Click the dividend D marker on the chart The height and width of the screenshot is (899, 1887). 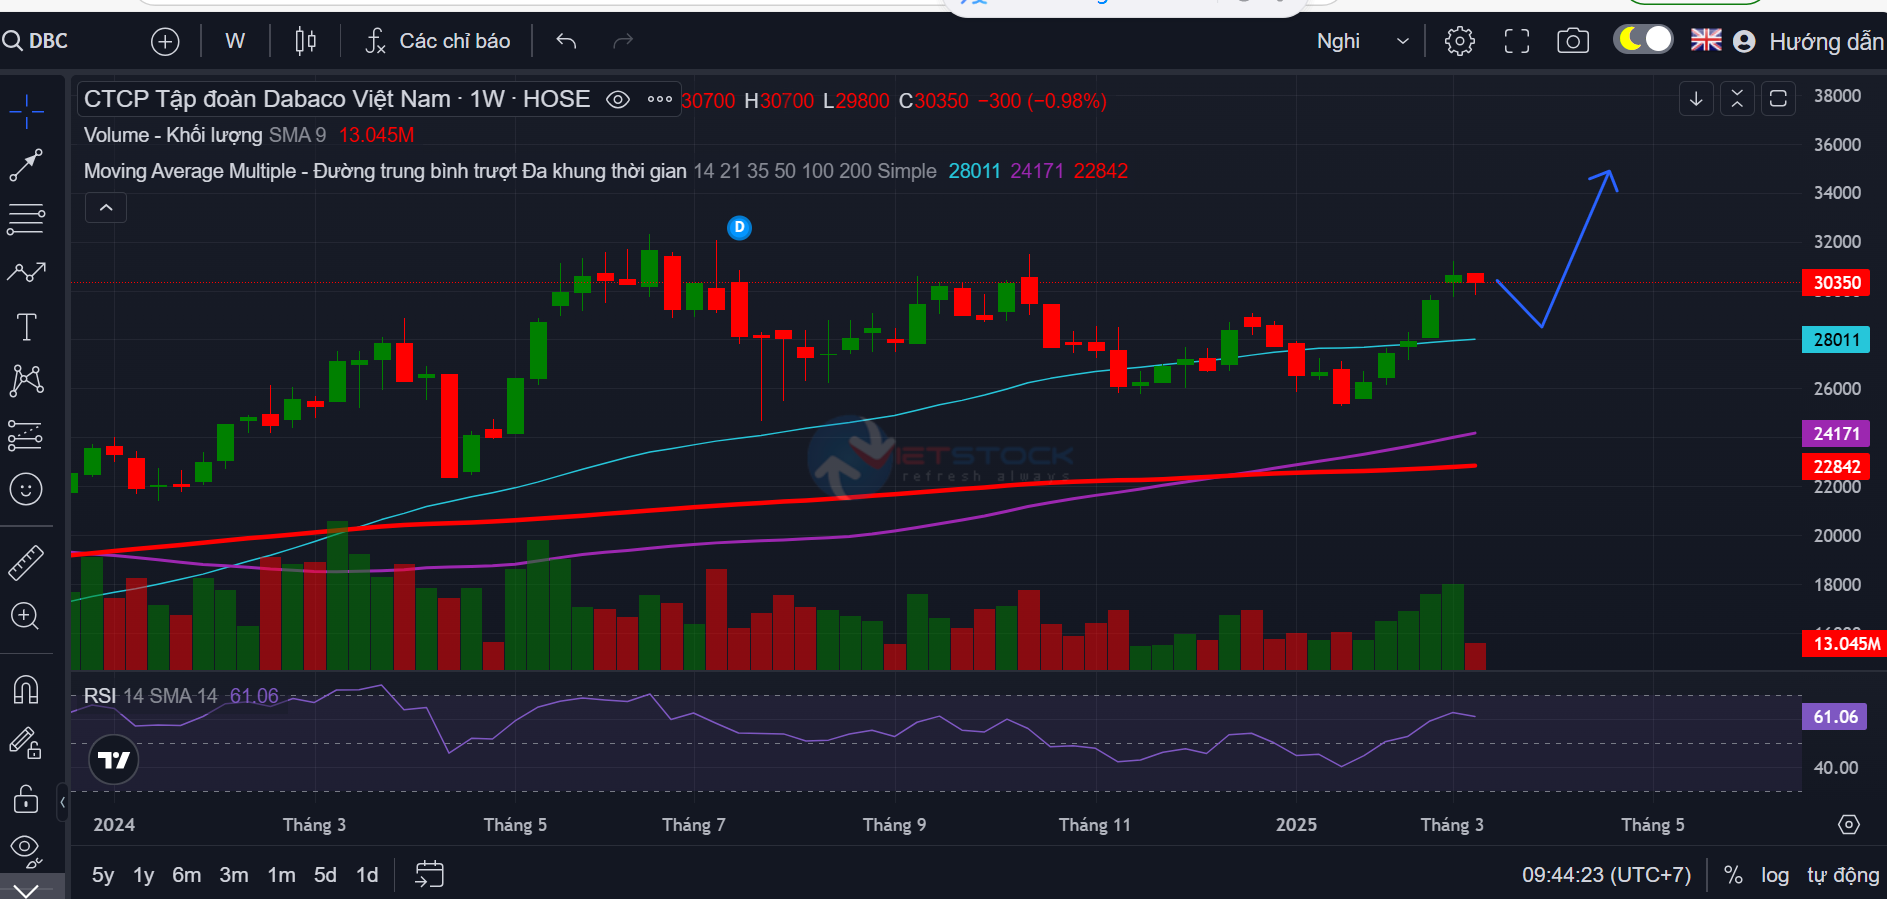[x=739, y=227]
